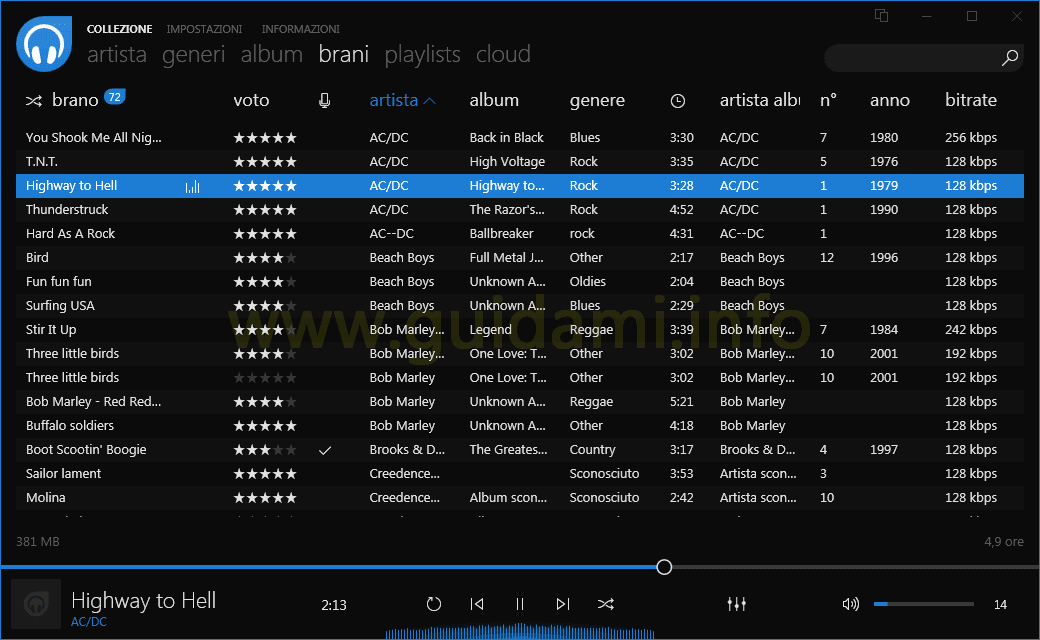Select the Buffalo soldiers track
Screen dimensions: 1040x640
(519, 426)
